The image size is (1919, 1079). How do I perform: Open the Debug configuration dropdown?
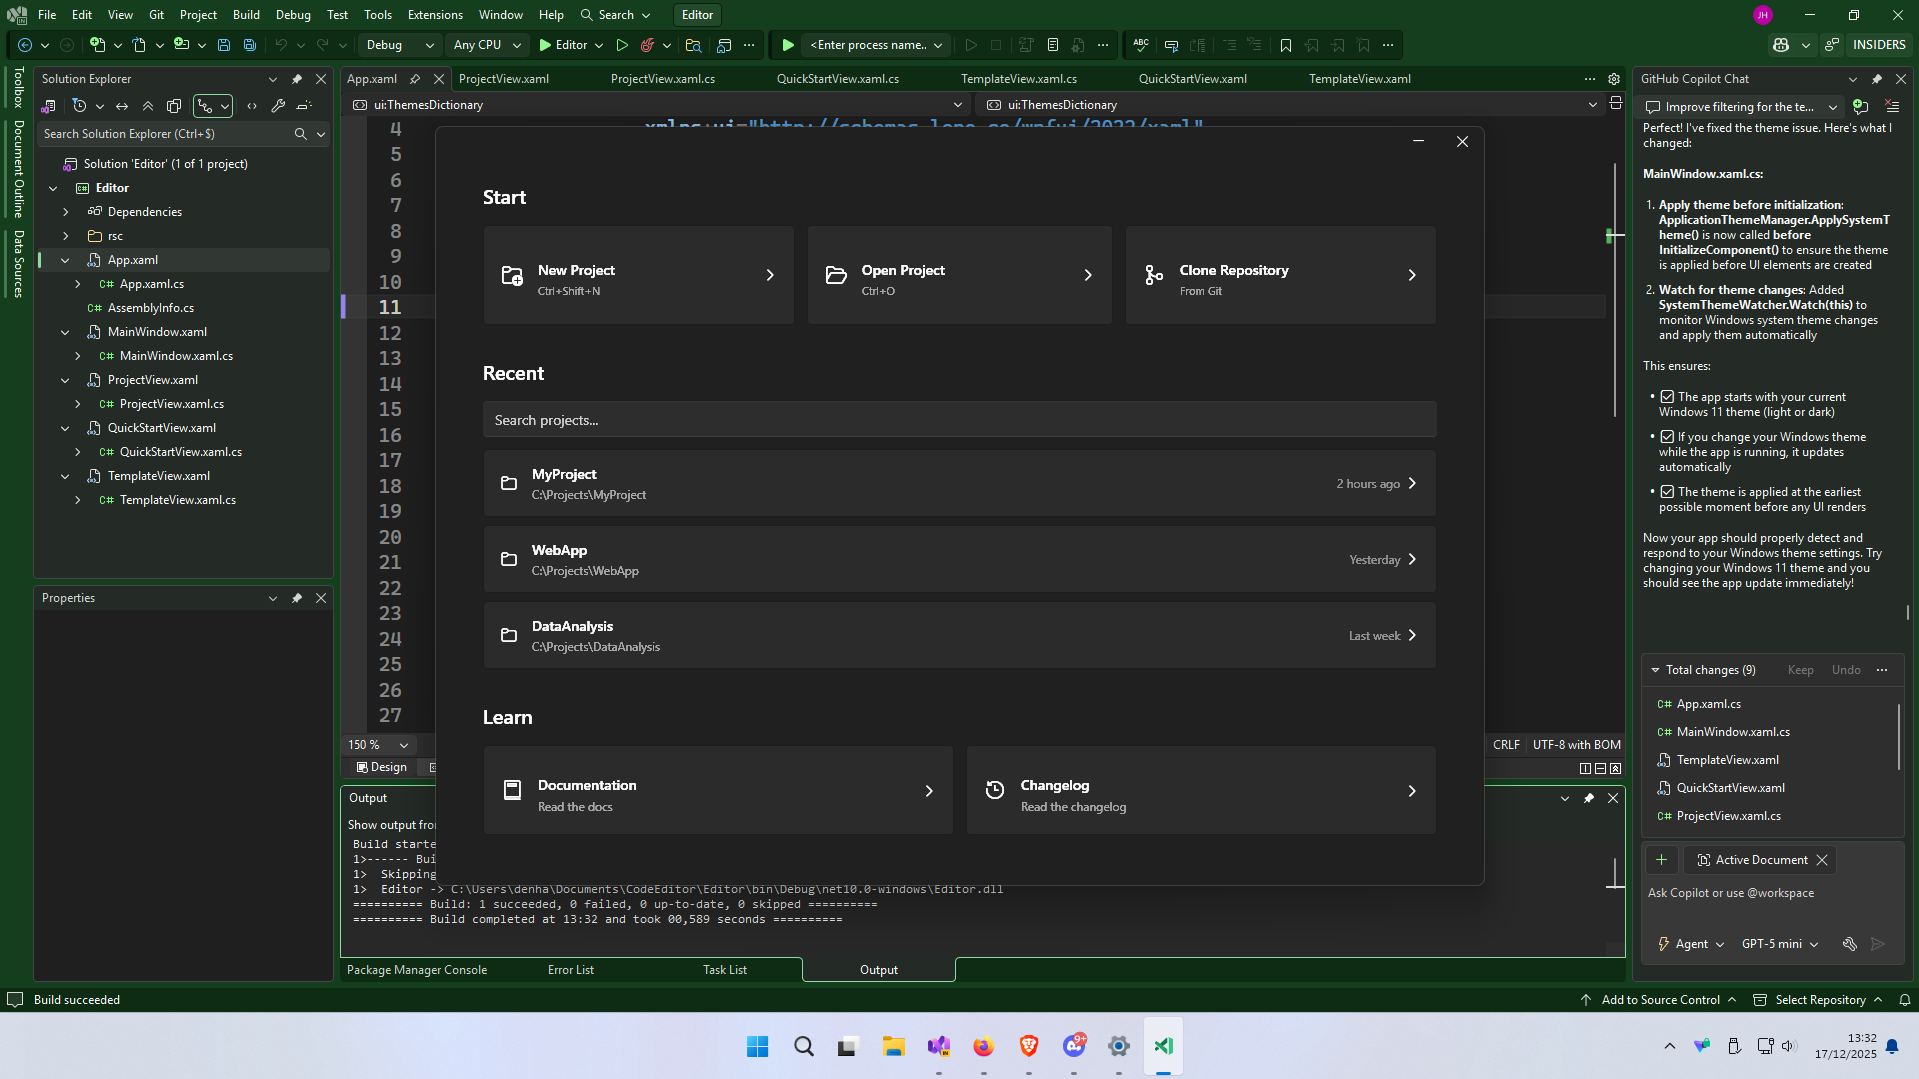[399, 45]
